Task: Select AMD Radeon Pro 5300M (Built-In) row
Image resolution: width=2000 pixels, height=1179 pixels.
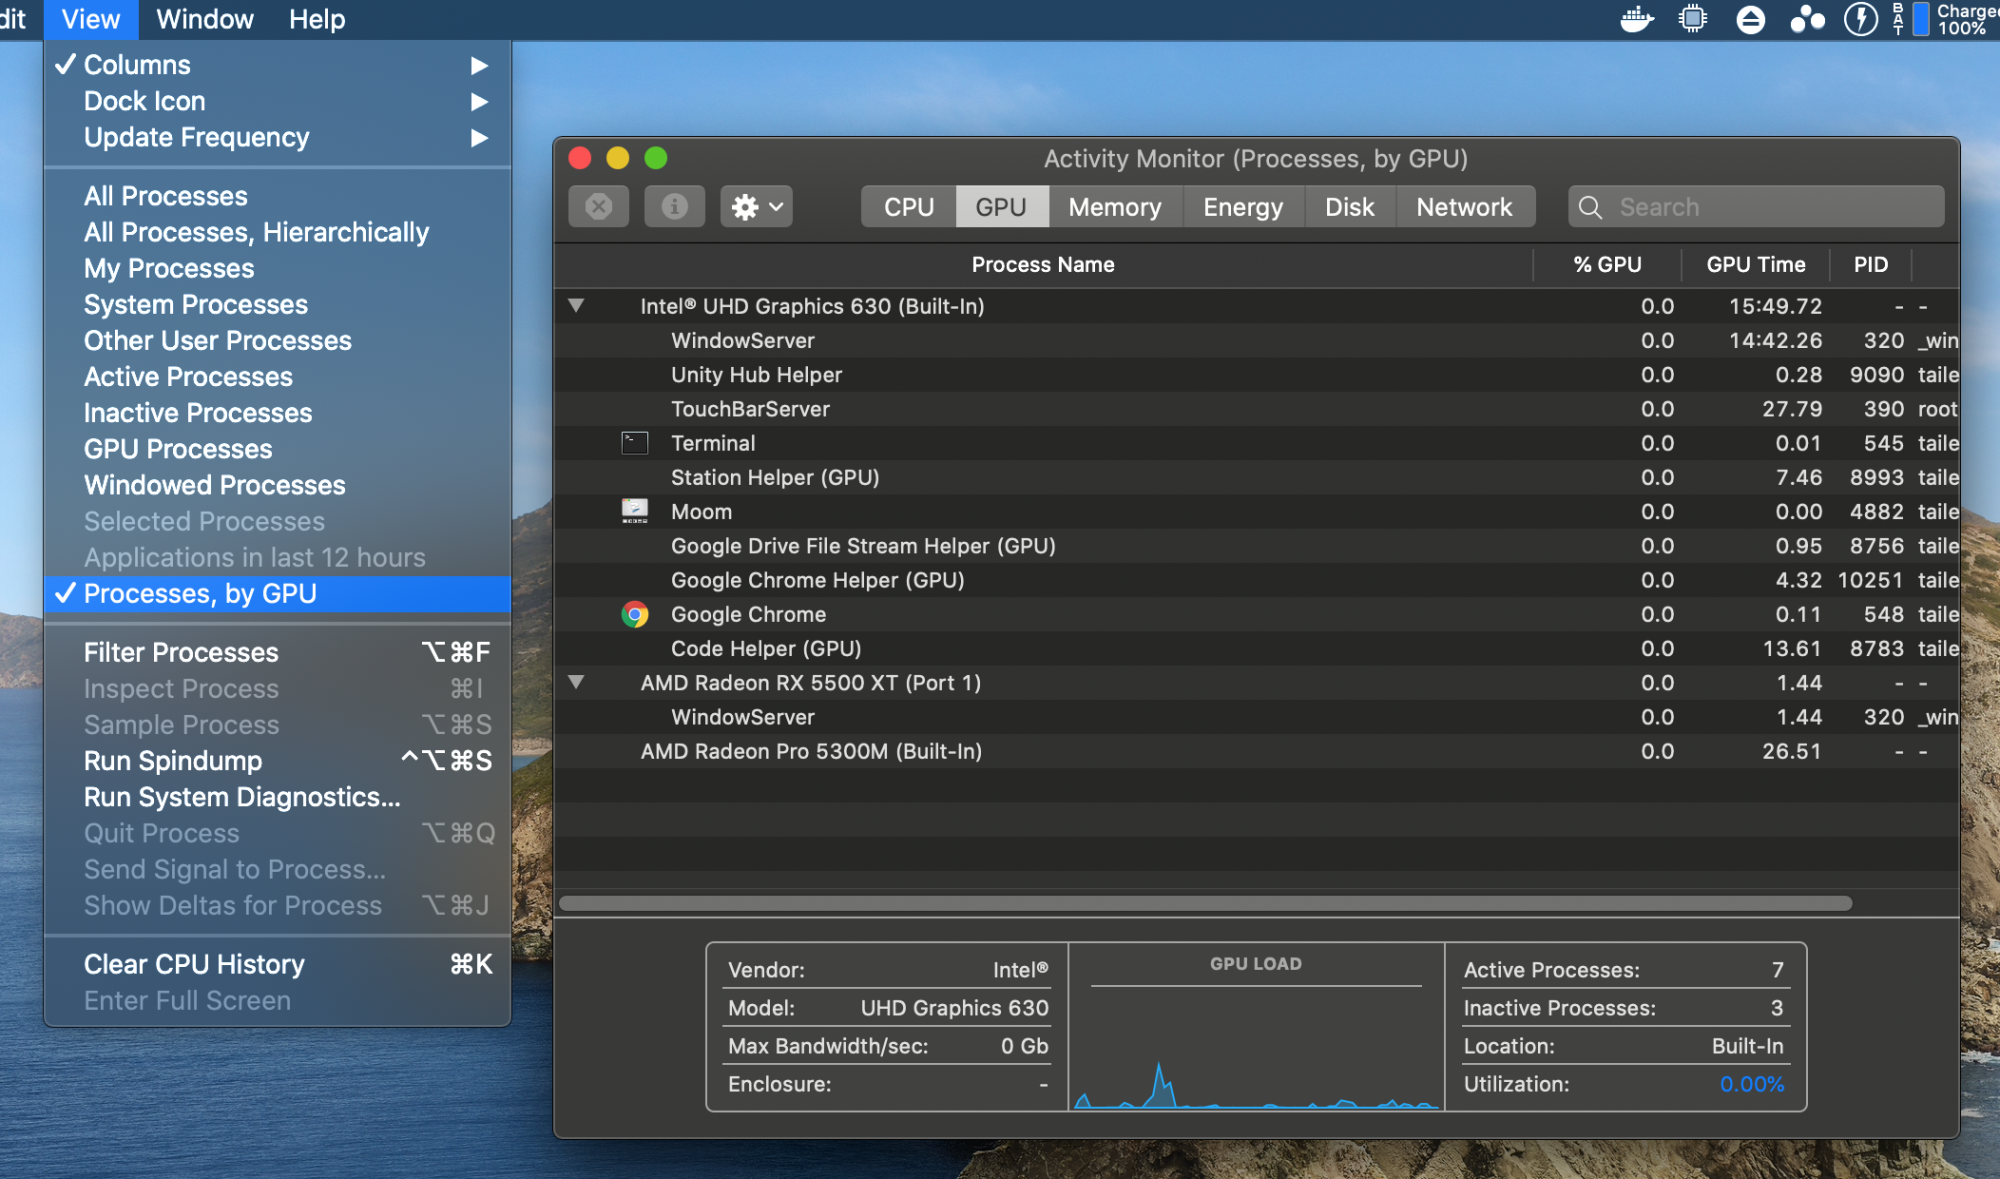Action: pos(1257,751)
